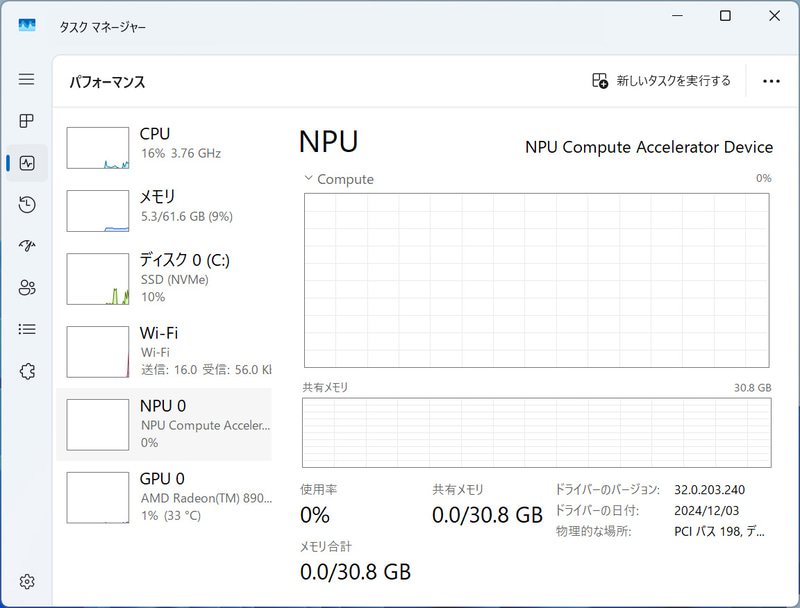Switch to the Processes view icon

point(26,121)
